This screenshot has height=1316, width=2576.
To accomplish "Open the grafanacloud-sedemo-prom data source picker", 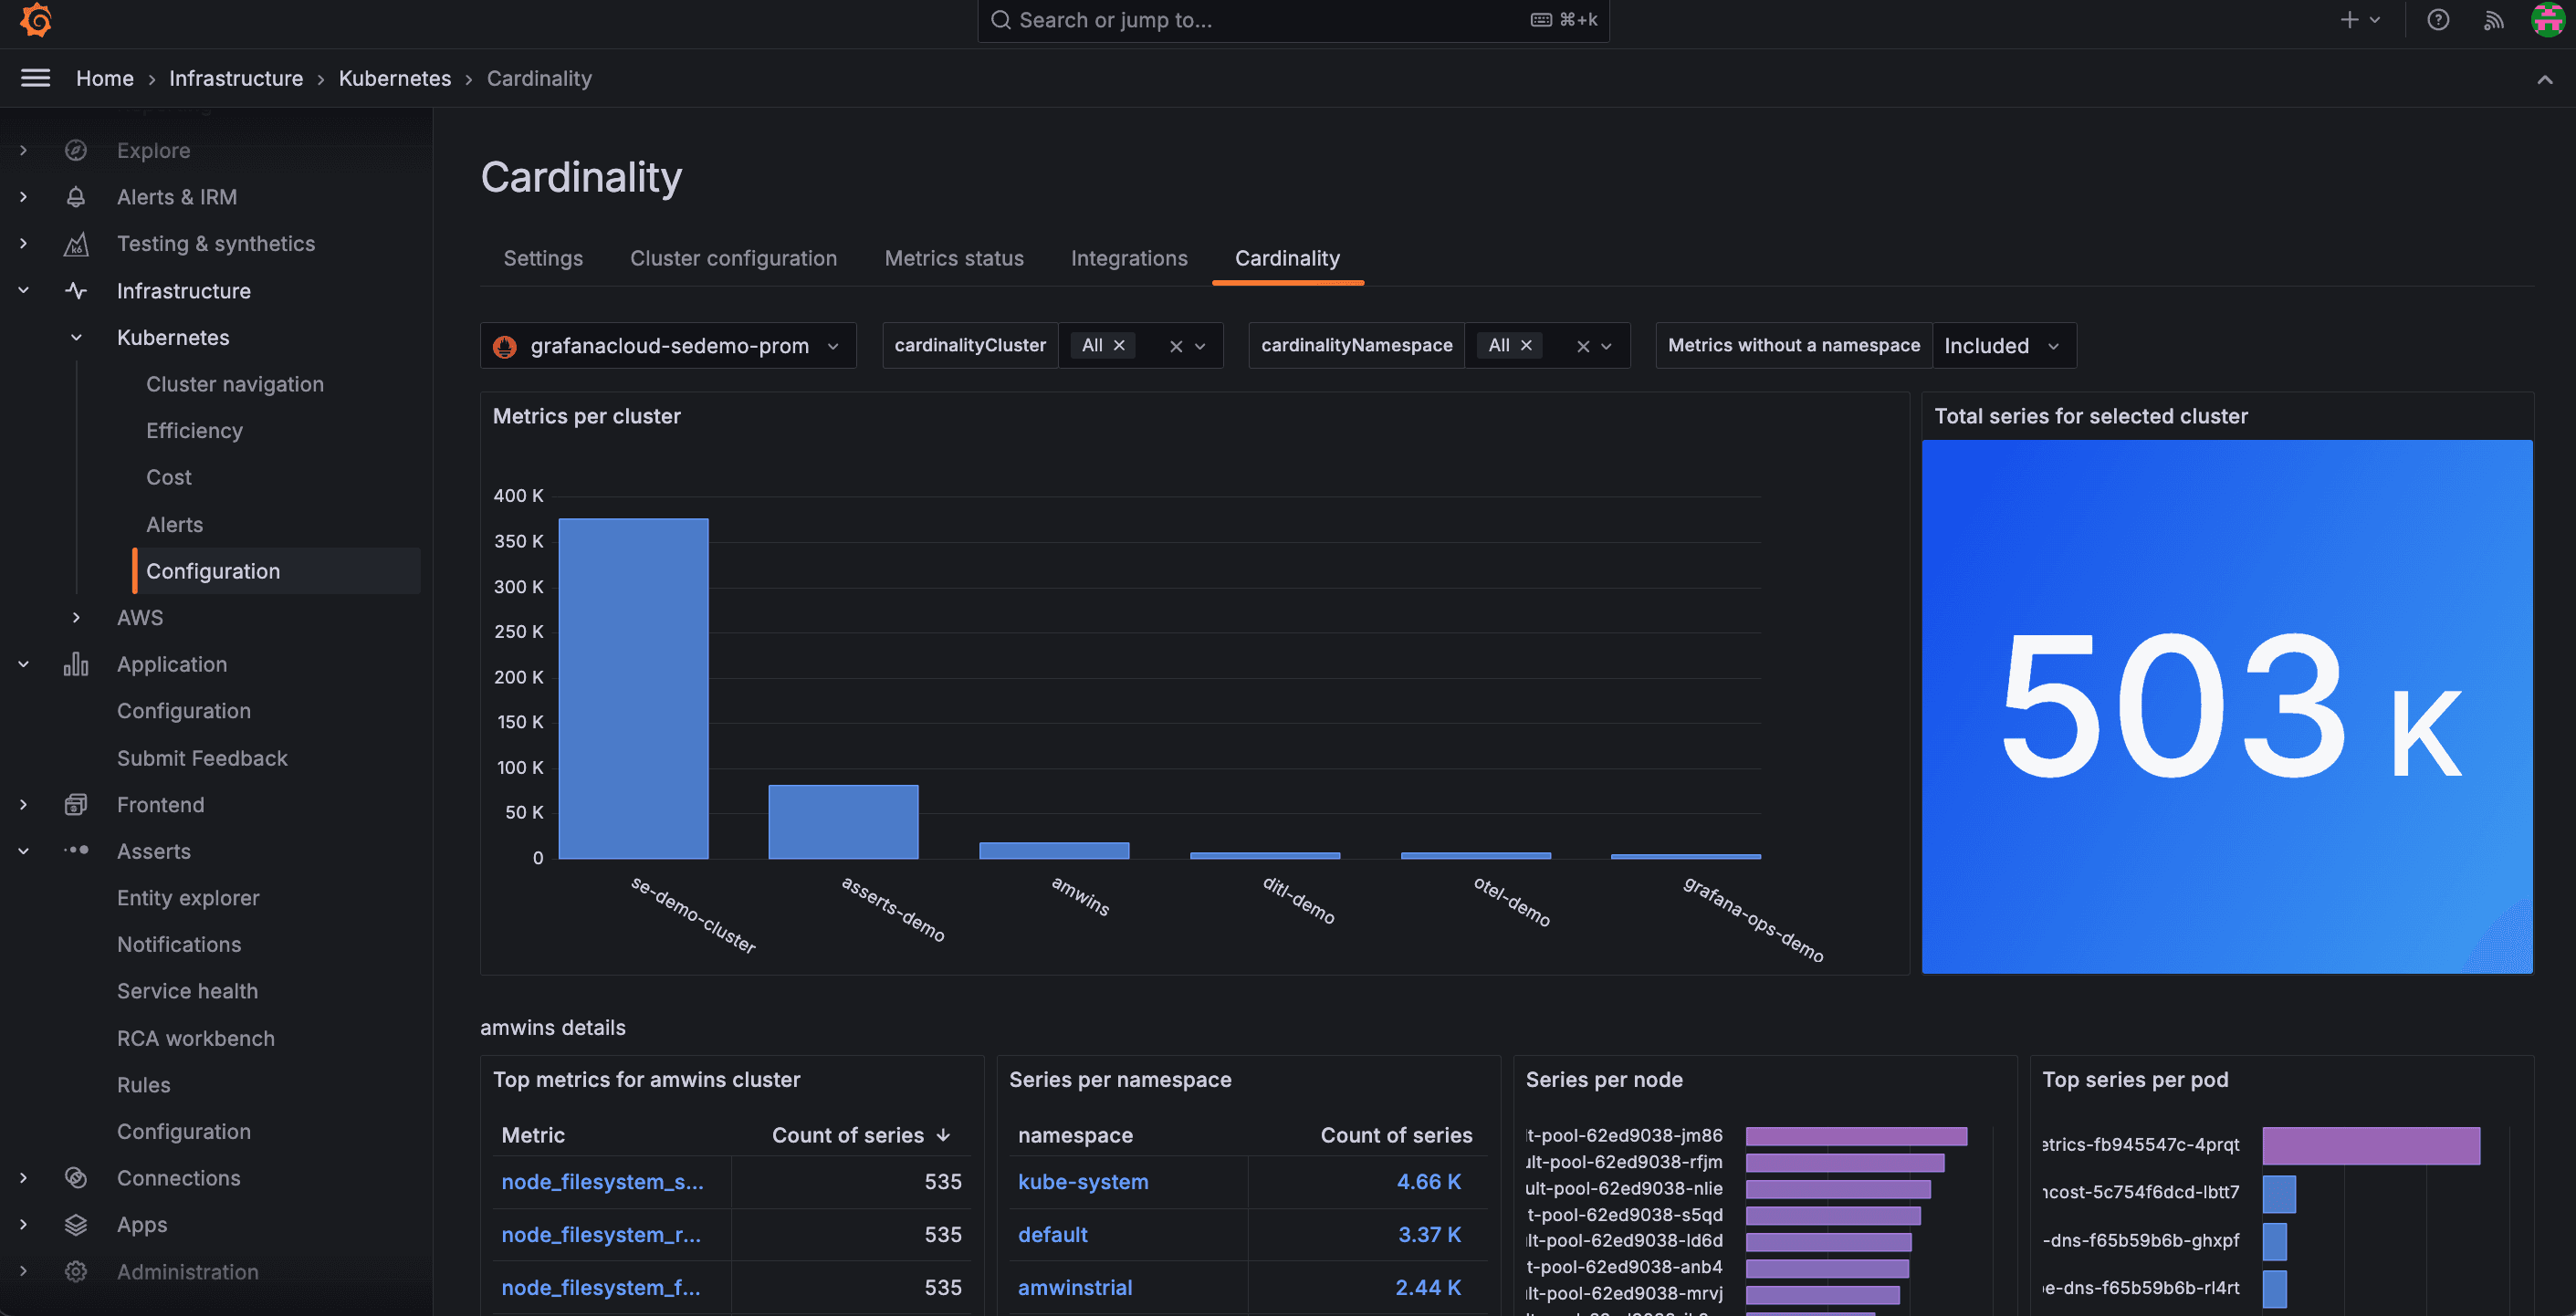I will click(x=668, y=345).
